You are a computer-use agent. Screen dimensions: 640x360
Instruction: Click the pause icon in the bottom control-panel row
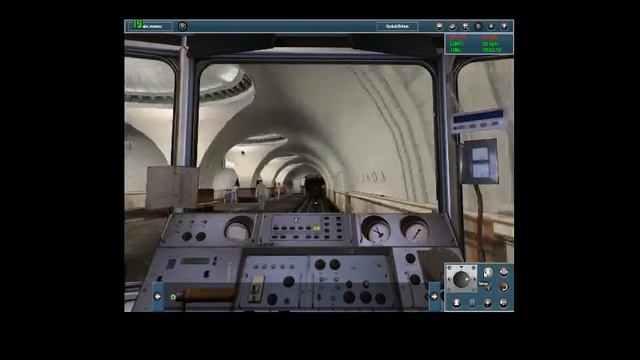tap(472, 303)
